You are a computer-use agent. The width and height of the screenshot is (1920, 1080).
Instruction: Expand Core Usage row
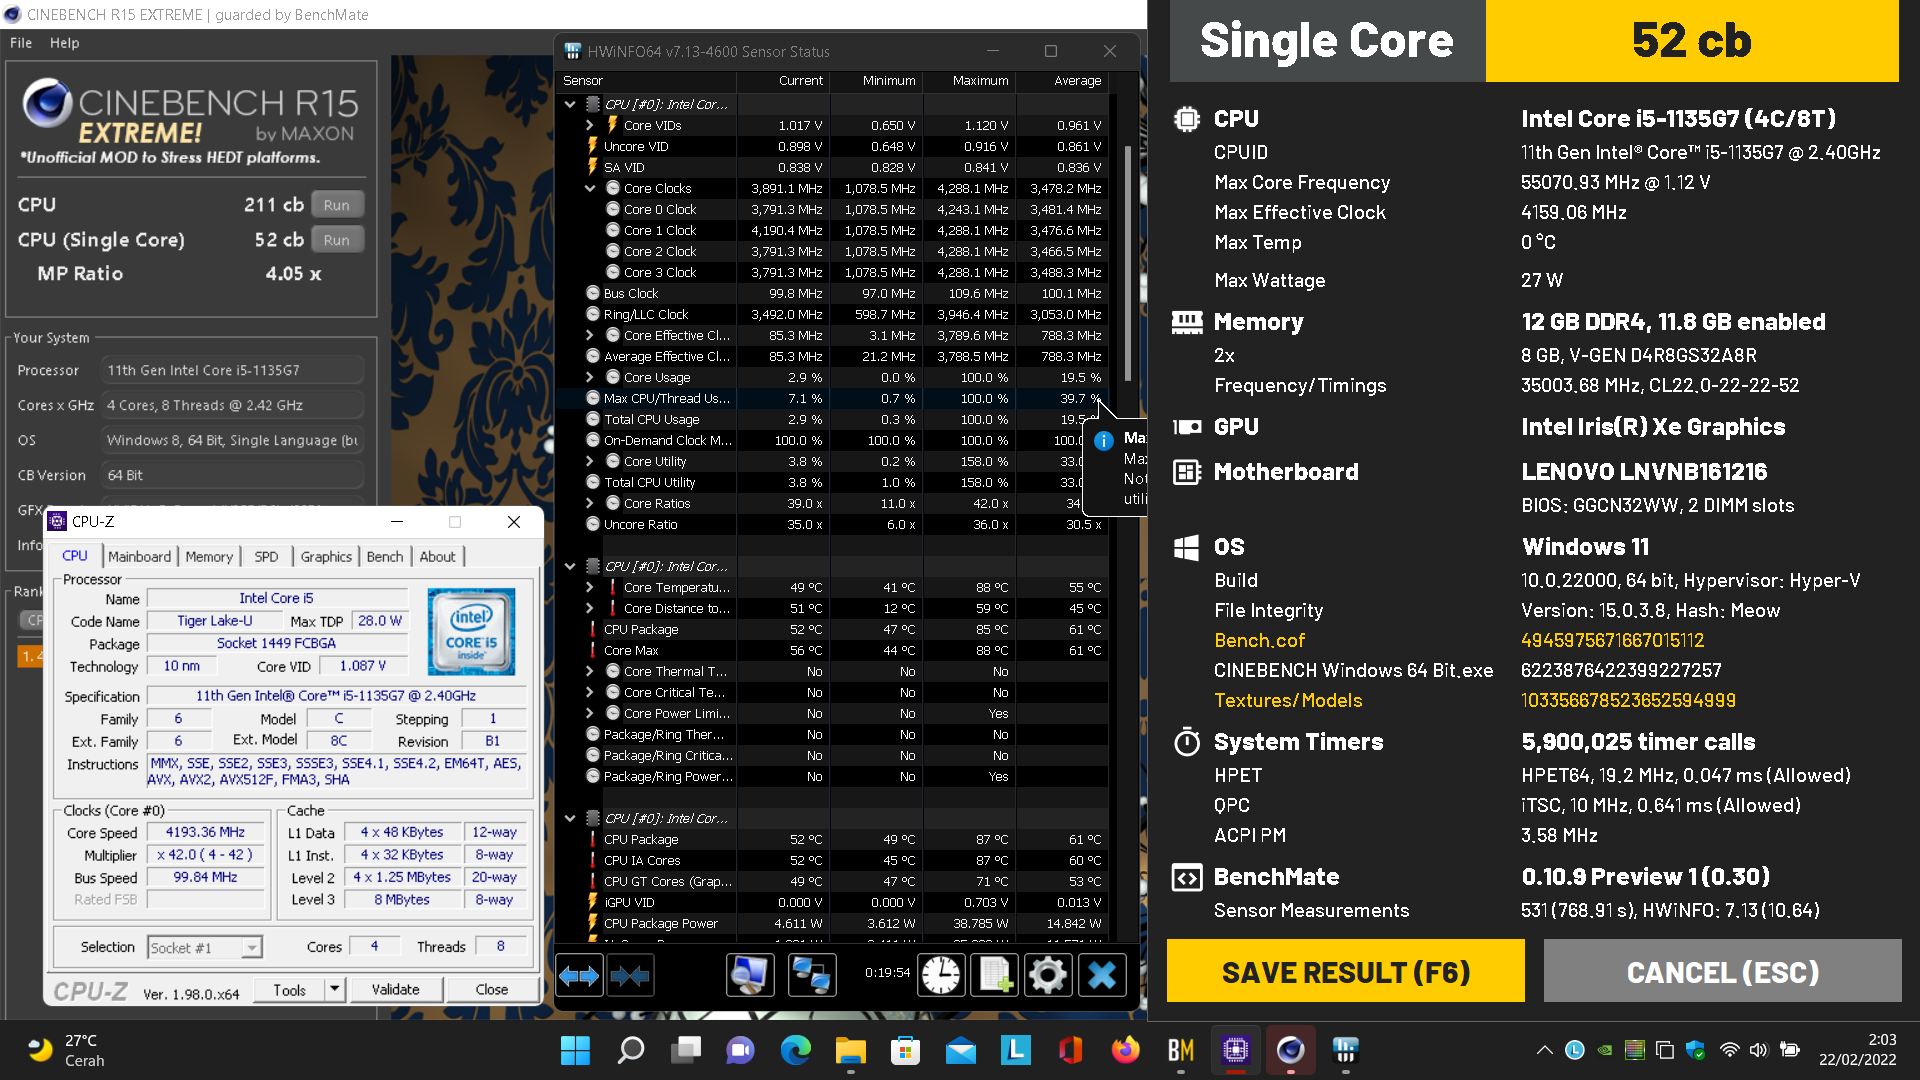(590, 377)
